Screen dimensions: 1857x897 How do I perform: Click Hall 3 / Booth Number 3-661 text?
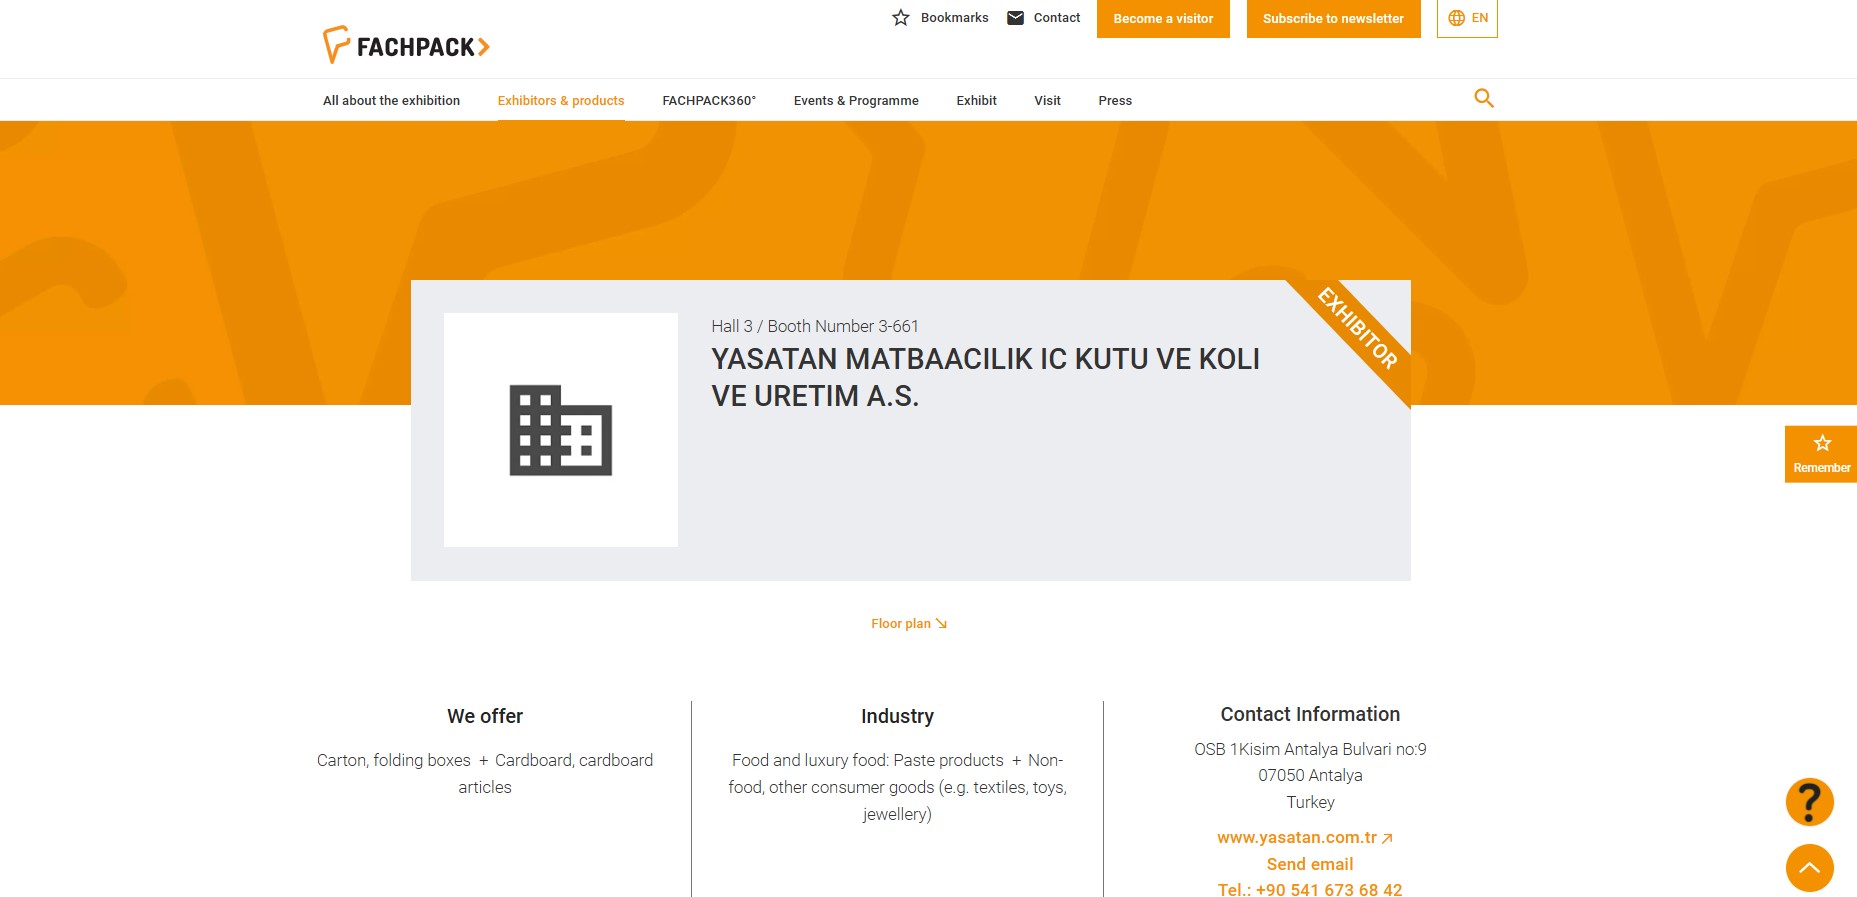tap(815, 326)
